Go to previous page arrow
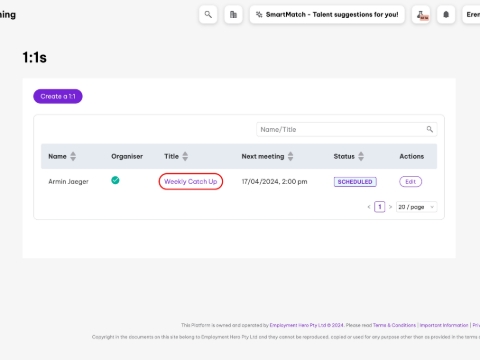Viewport: 480px width, 360px height. 369,207
